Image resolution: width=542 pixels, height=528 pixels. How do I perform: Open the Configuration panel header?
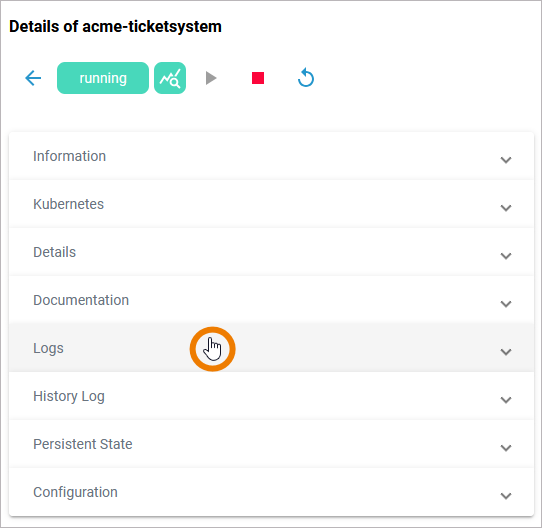[x=271, y=492]
